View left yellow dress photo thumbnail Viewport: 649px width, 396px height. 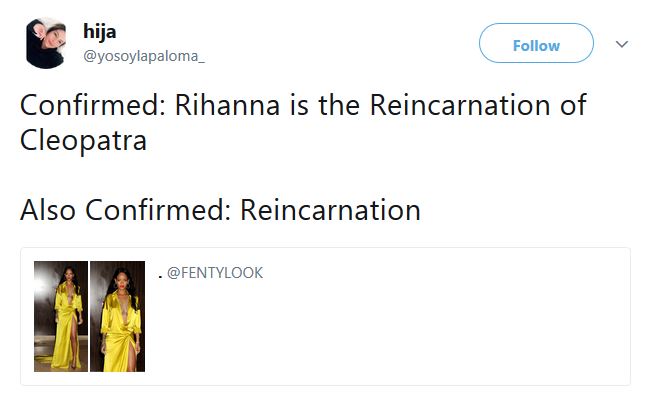[61, 316]
